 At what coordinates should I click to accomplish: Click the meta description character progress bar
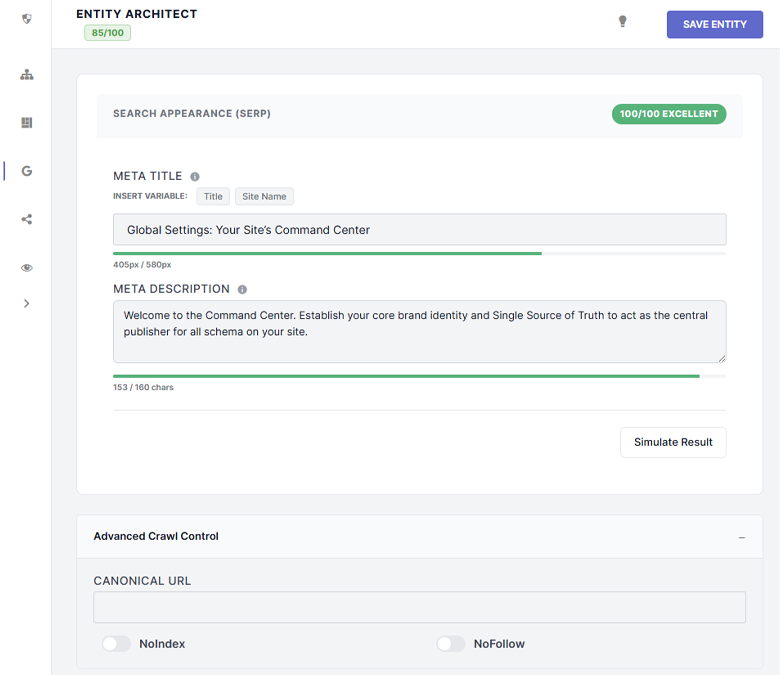[420, 376]
